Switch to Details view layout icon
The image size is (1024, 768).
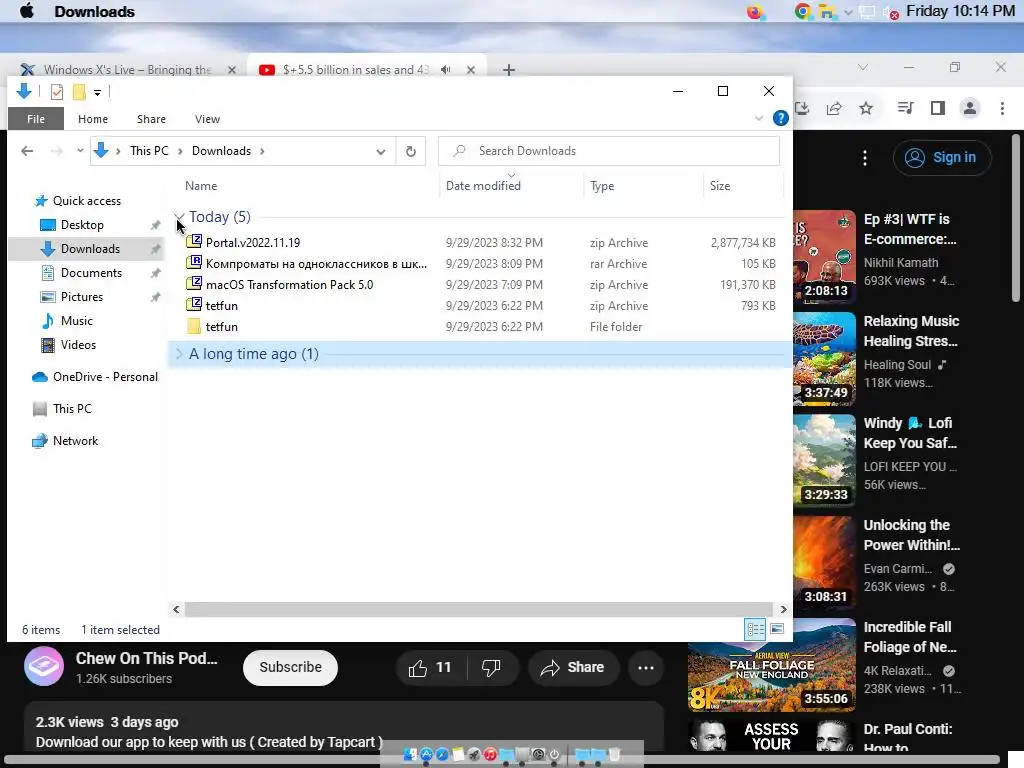(x=756, y=630)
